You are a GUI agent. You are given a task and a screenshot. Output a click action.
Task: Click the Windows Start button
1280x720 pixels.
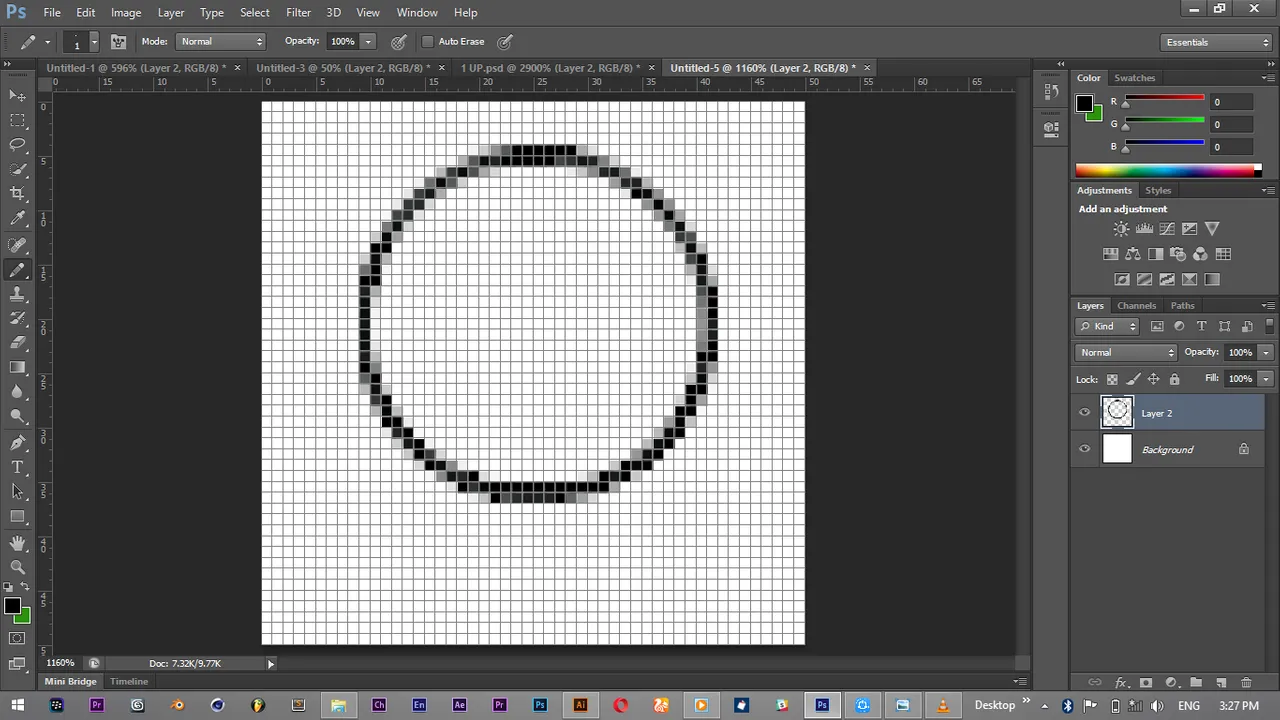[18, 705]
